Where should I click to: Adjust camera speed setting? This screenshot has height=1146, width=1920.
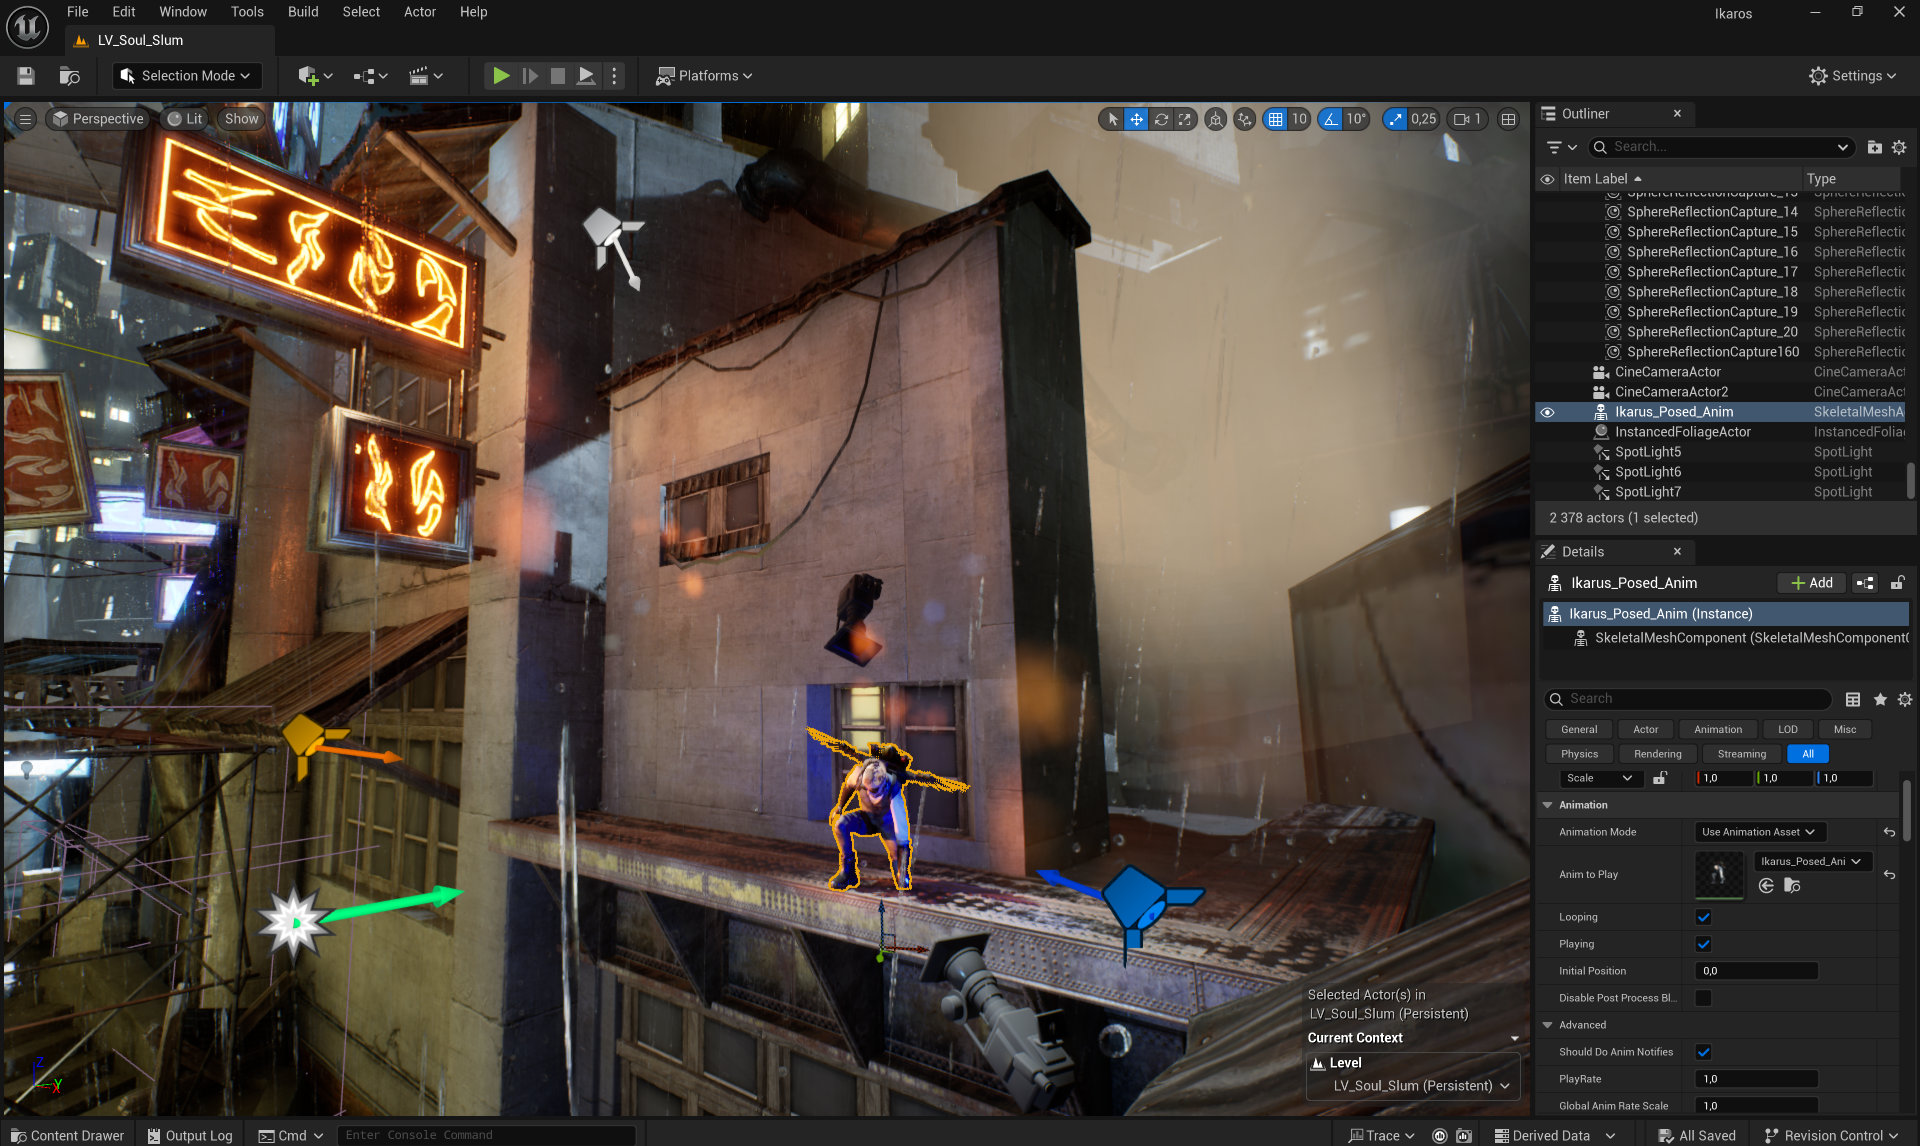click(1467, 119)
